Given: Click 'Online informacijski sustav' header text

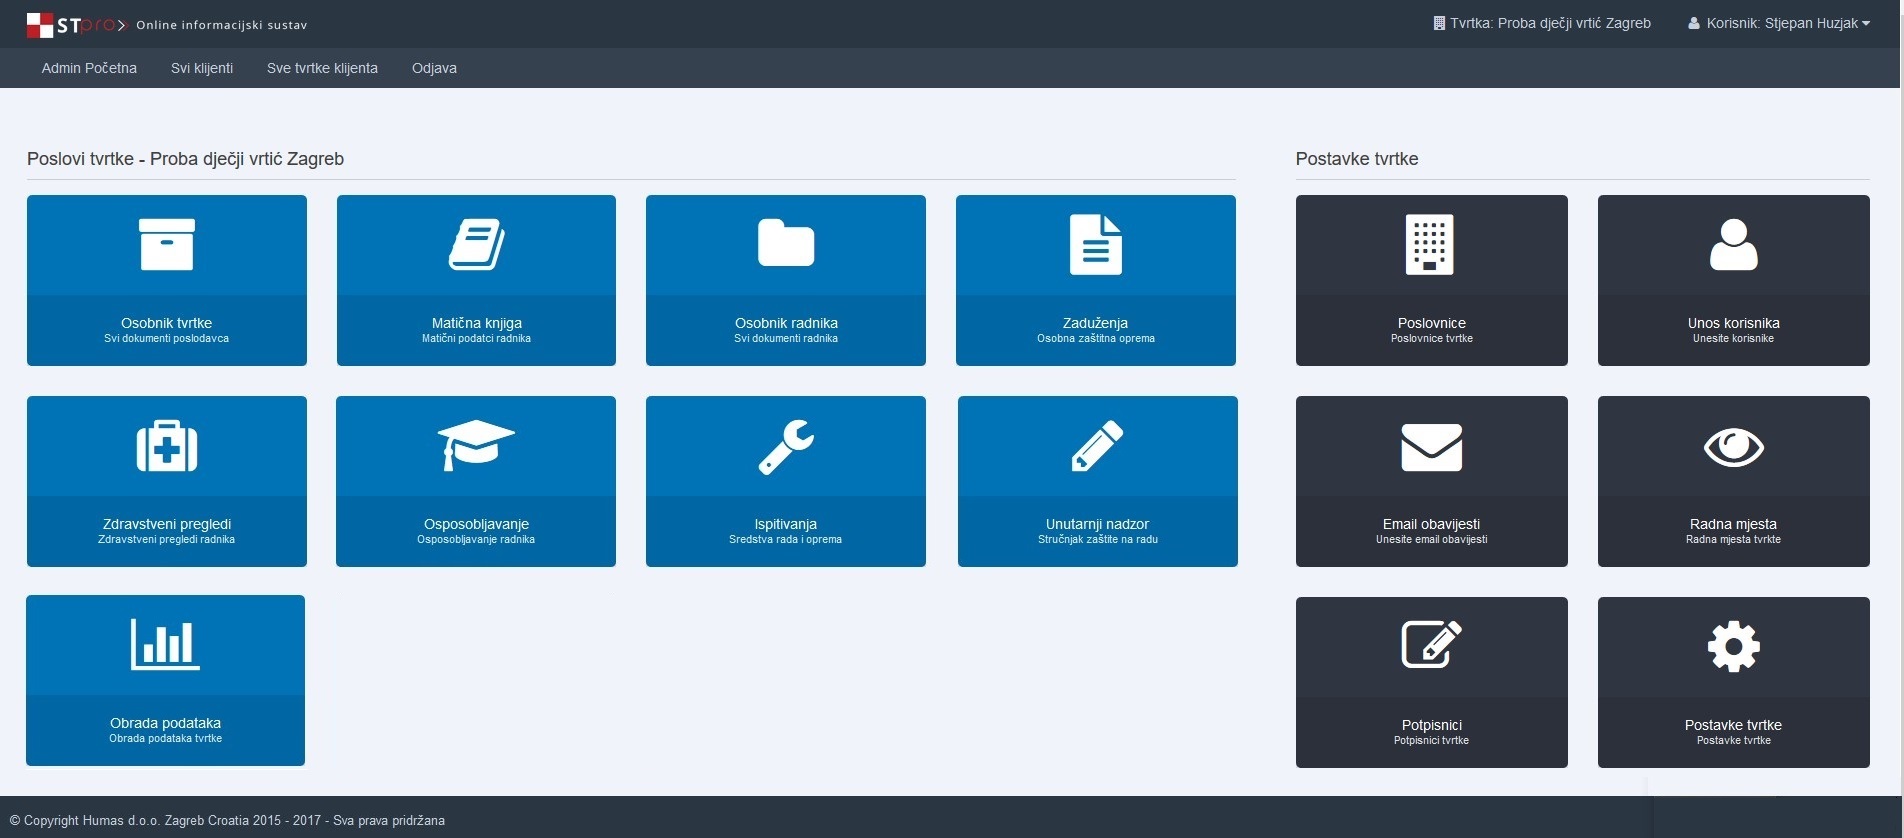Looking at the screenshot, I should pos(222,25).
